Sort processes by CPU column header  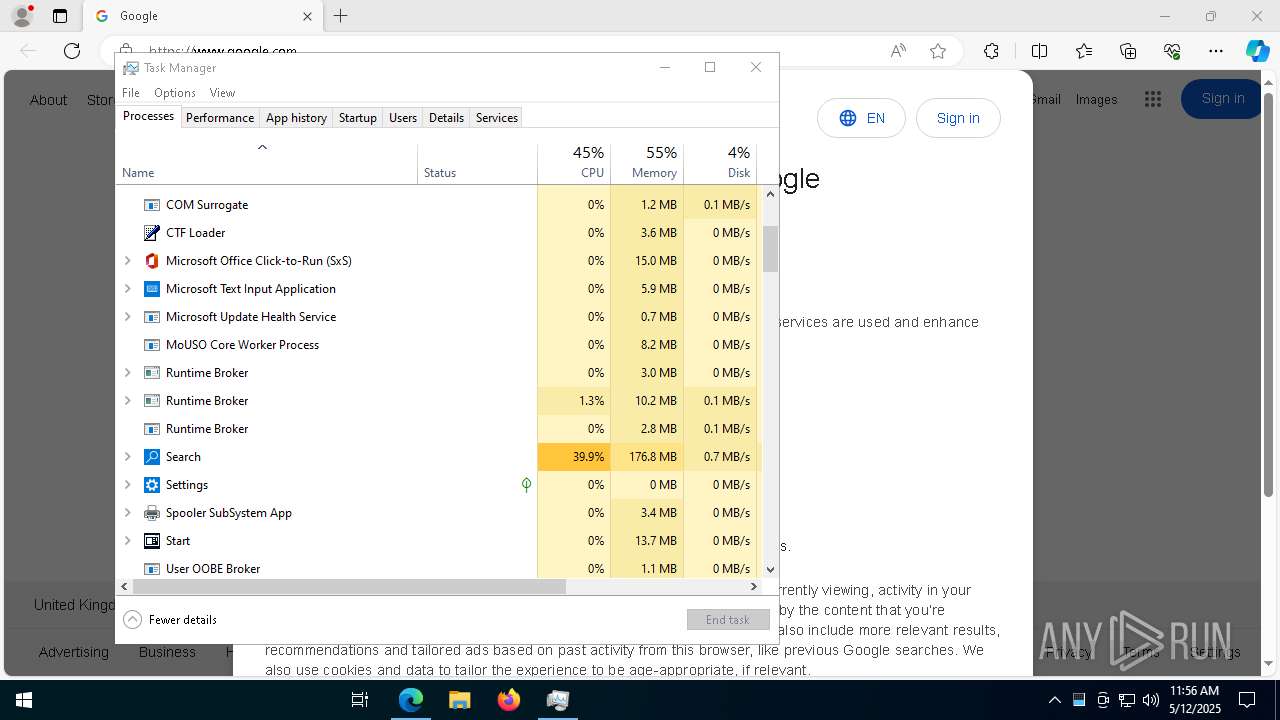tap(574, 163)
